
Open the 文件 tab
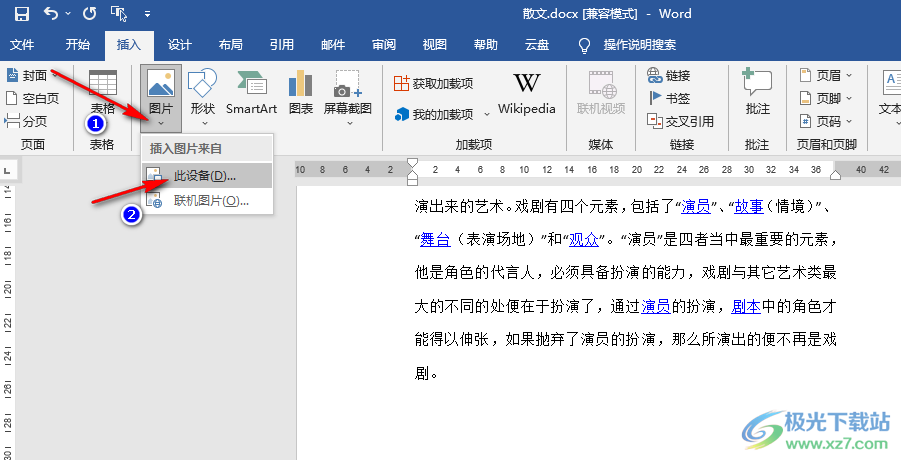coord(22,45)
